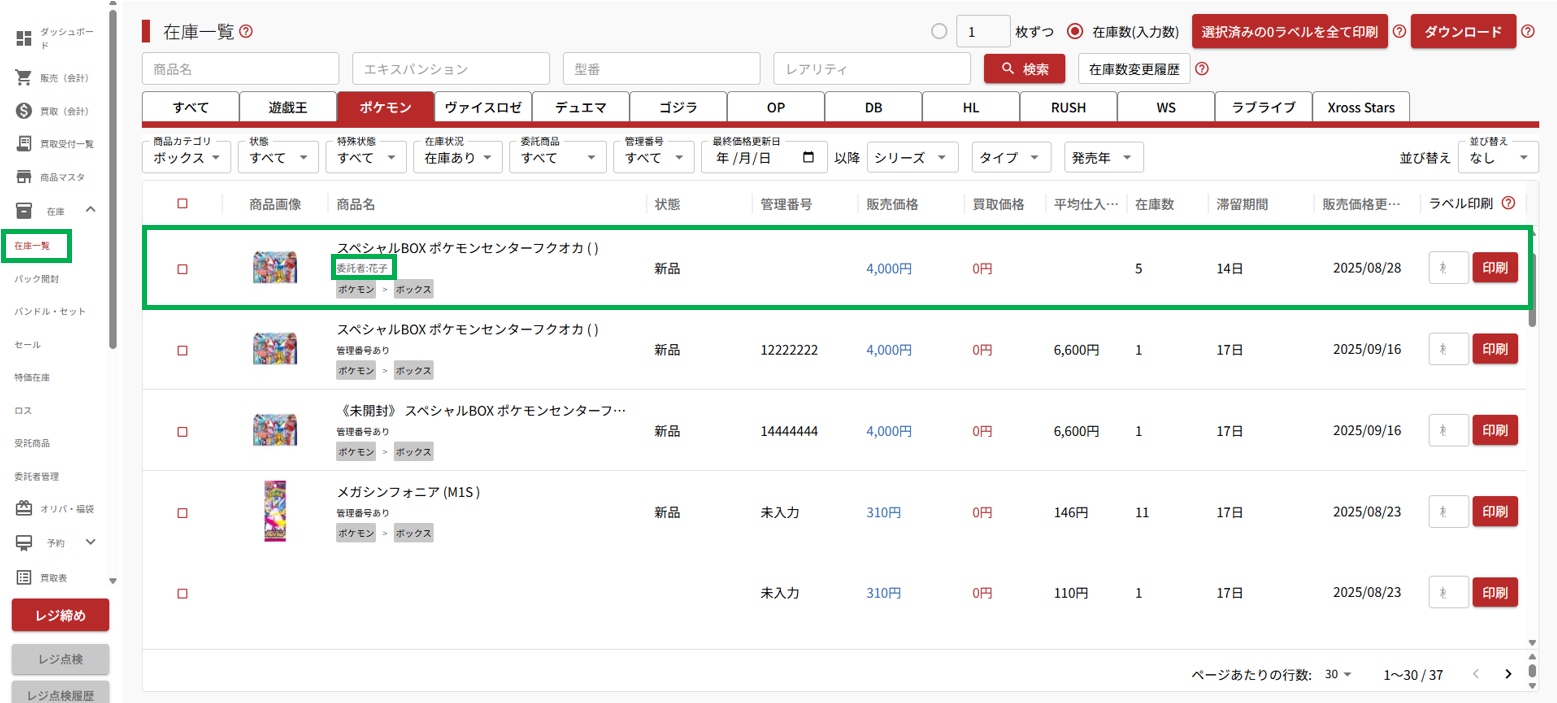Viewport: 1557px width, 703px height.
Task: Open the 商品マスタ store icon
Action: [x=25, y=176]
